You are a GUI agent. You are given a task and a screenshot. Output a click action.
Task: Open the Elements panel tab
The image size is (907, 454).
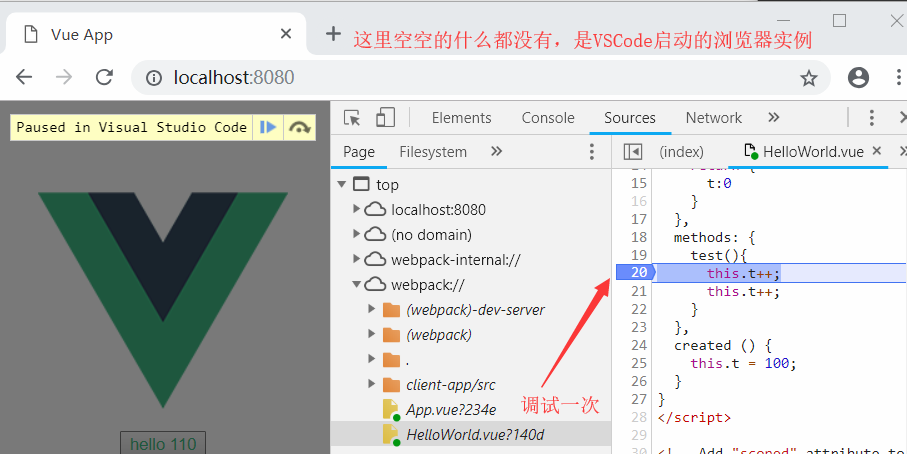pos(462,118)
